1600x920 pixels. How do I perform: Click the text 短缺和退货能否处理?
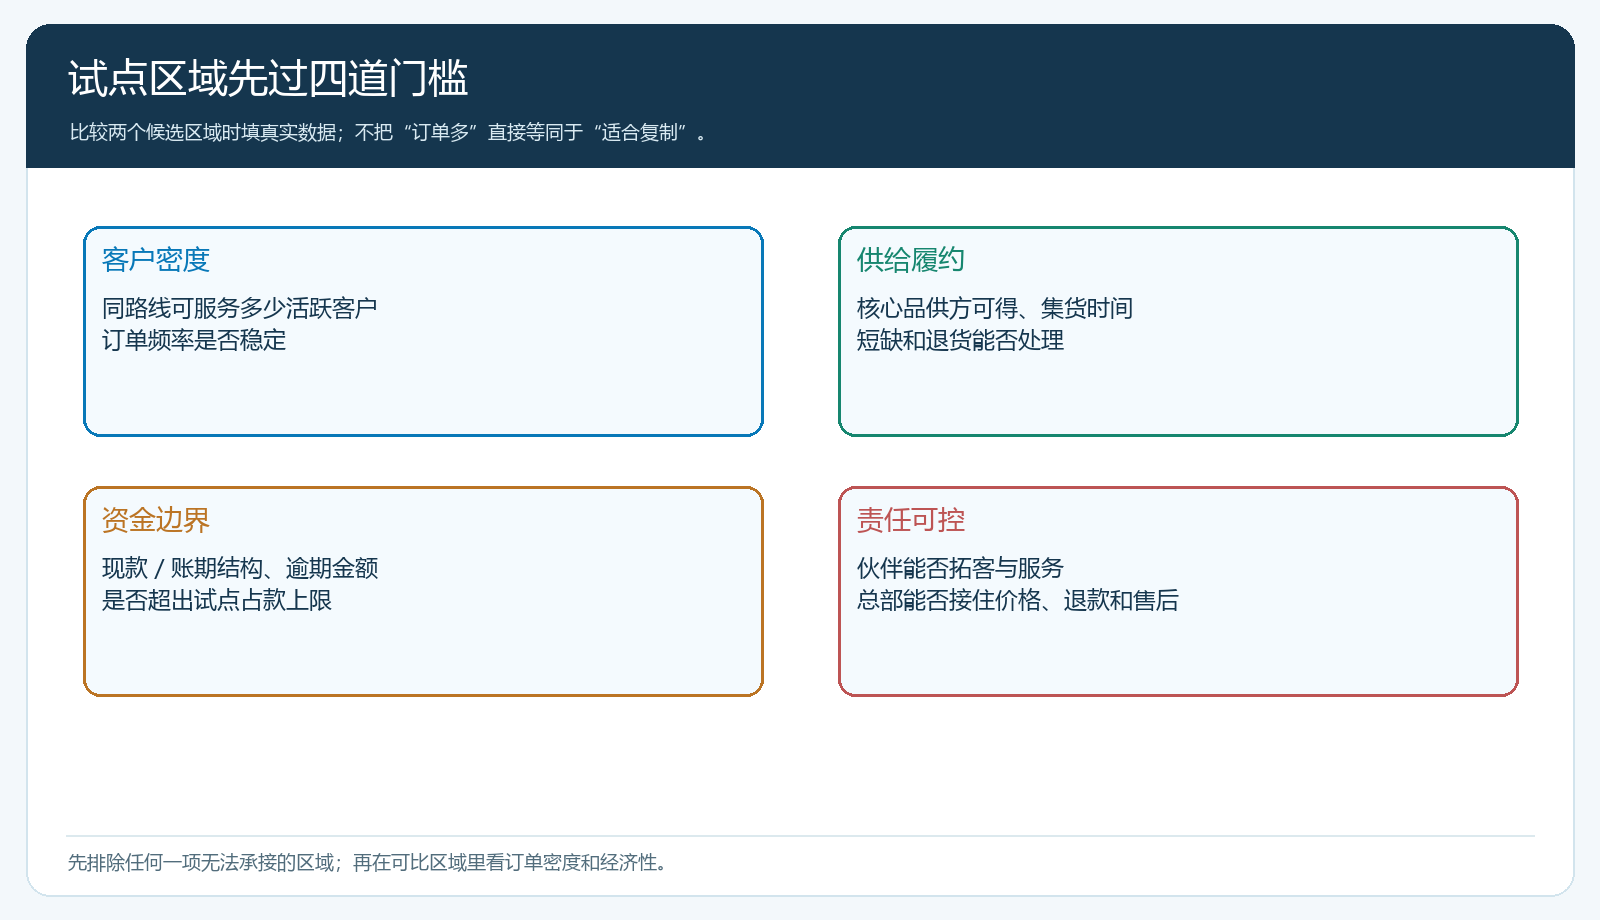point(960,340)
